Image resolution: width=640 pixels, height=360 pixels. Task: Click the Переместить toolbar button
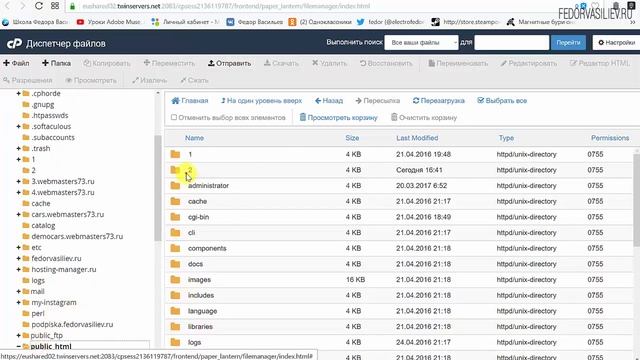[x=169, y=63]
